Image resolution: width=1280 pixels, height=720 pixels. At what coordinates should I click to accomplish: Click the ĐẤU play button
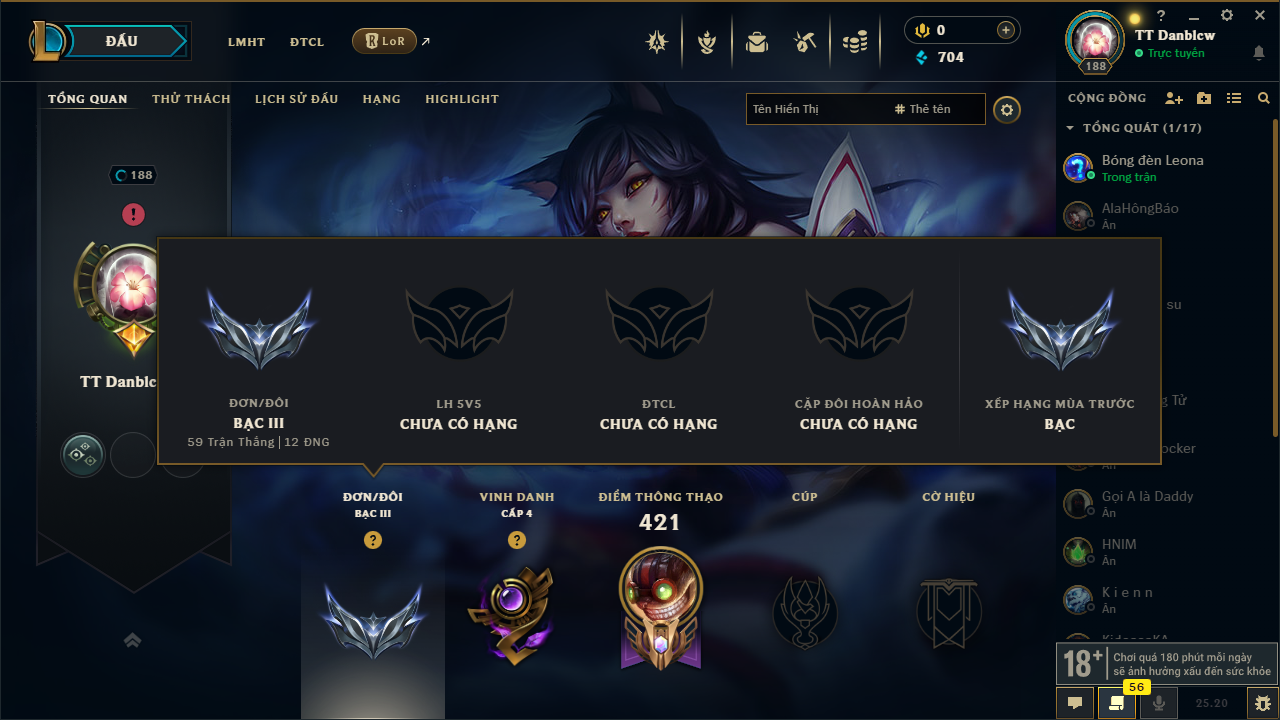tap(120, 41)
